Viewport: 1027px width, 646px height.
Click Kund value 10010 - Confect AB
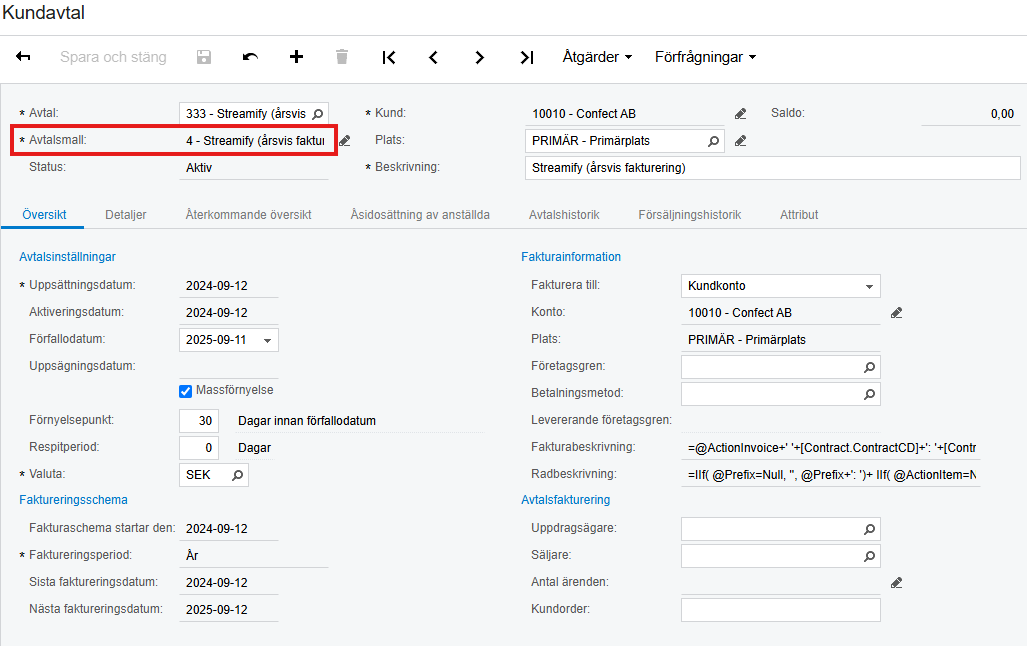tap(584, 114)
